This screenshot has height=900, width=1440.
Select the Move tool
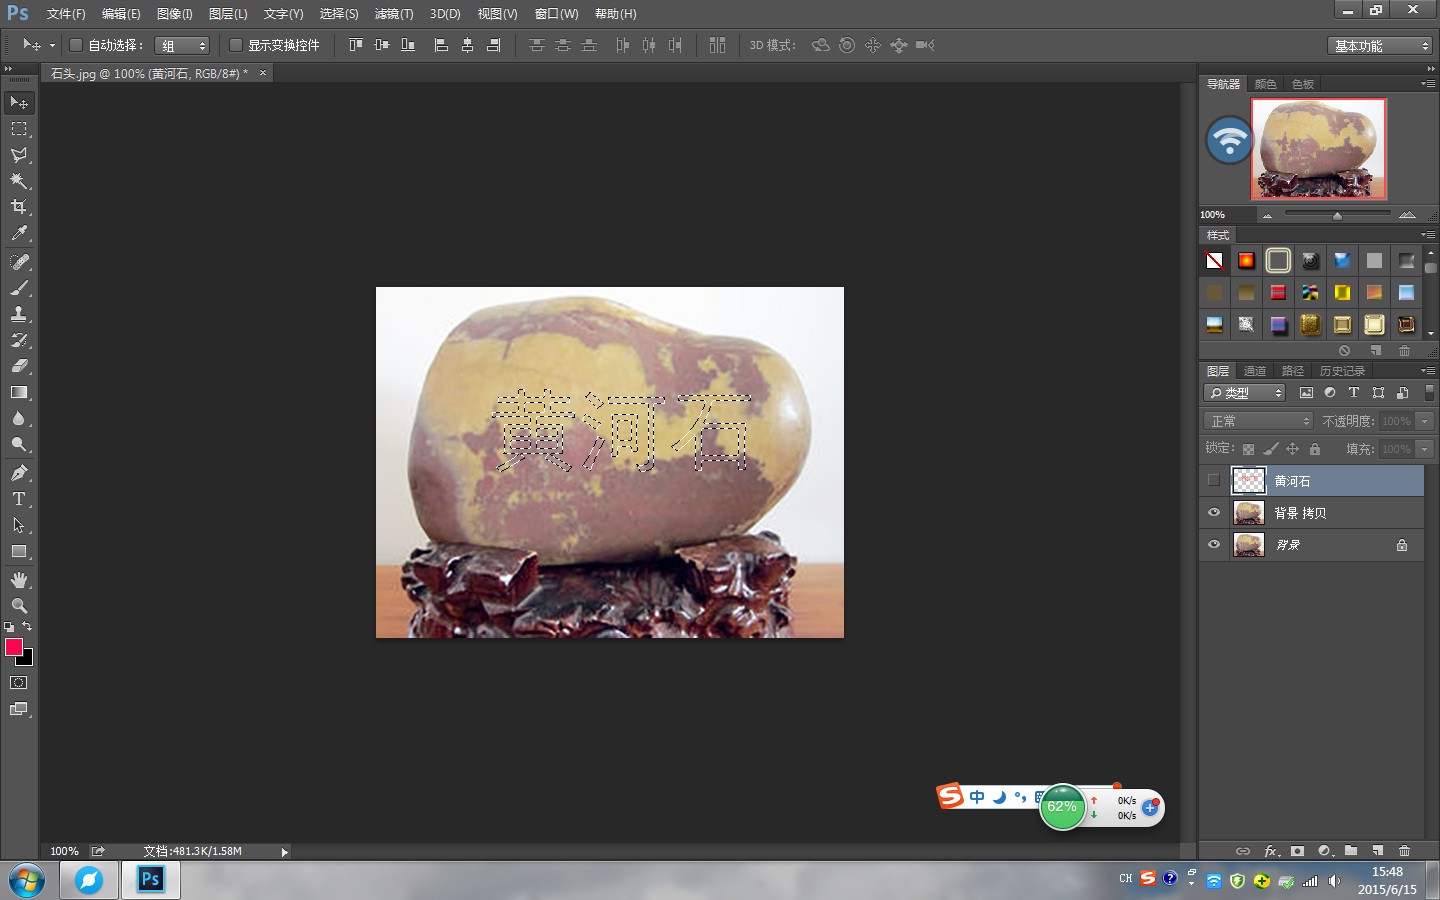pyautogui.click(x=19, y=103)
